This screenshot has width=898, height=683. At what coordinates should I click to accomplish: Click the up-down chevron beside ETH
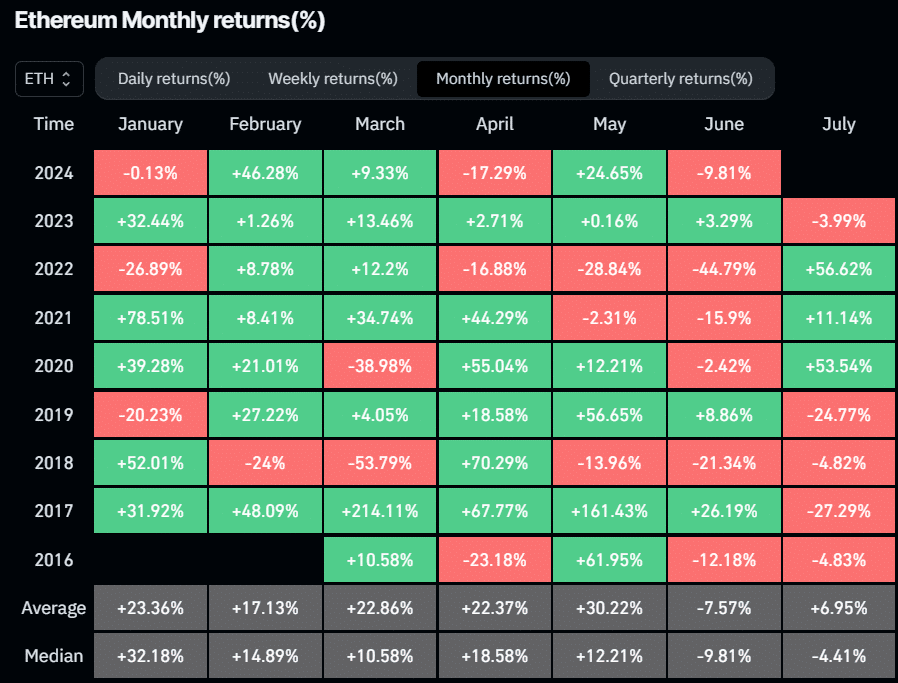(x=66, y=79)
